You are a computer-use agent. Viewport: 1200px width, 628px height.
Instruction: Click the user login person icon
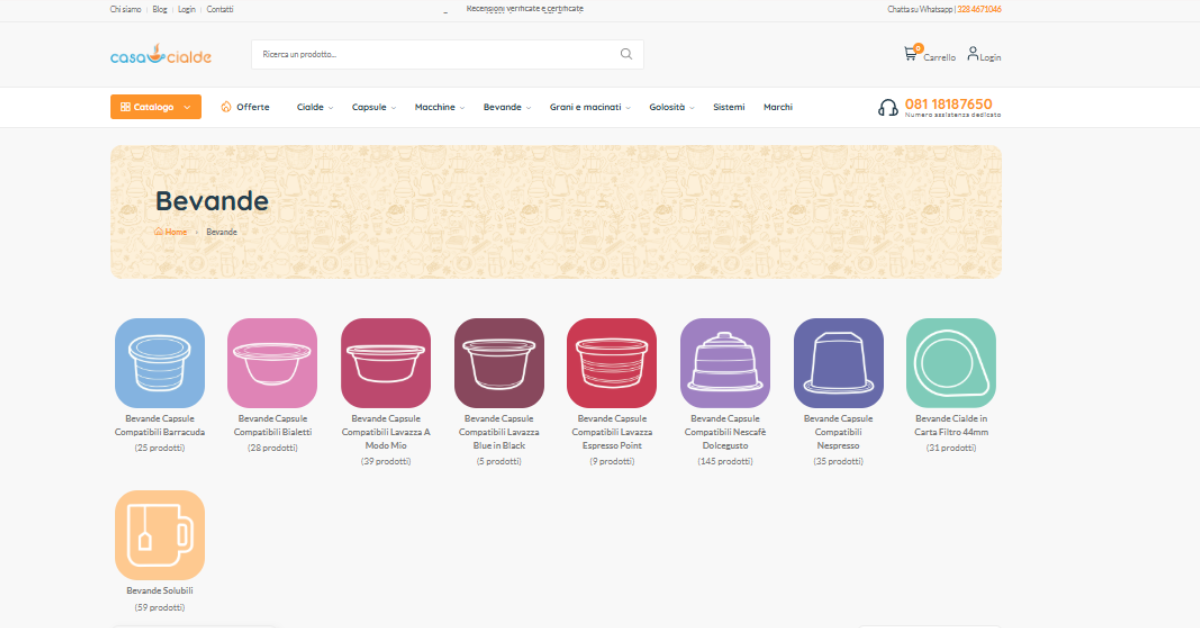[x=973, y=53]
